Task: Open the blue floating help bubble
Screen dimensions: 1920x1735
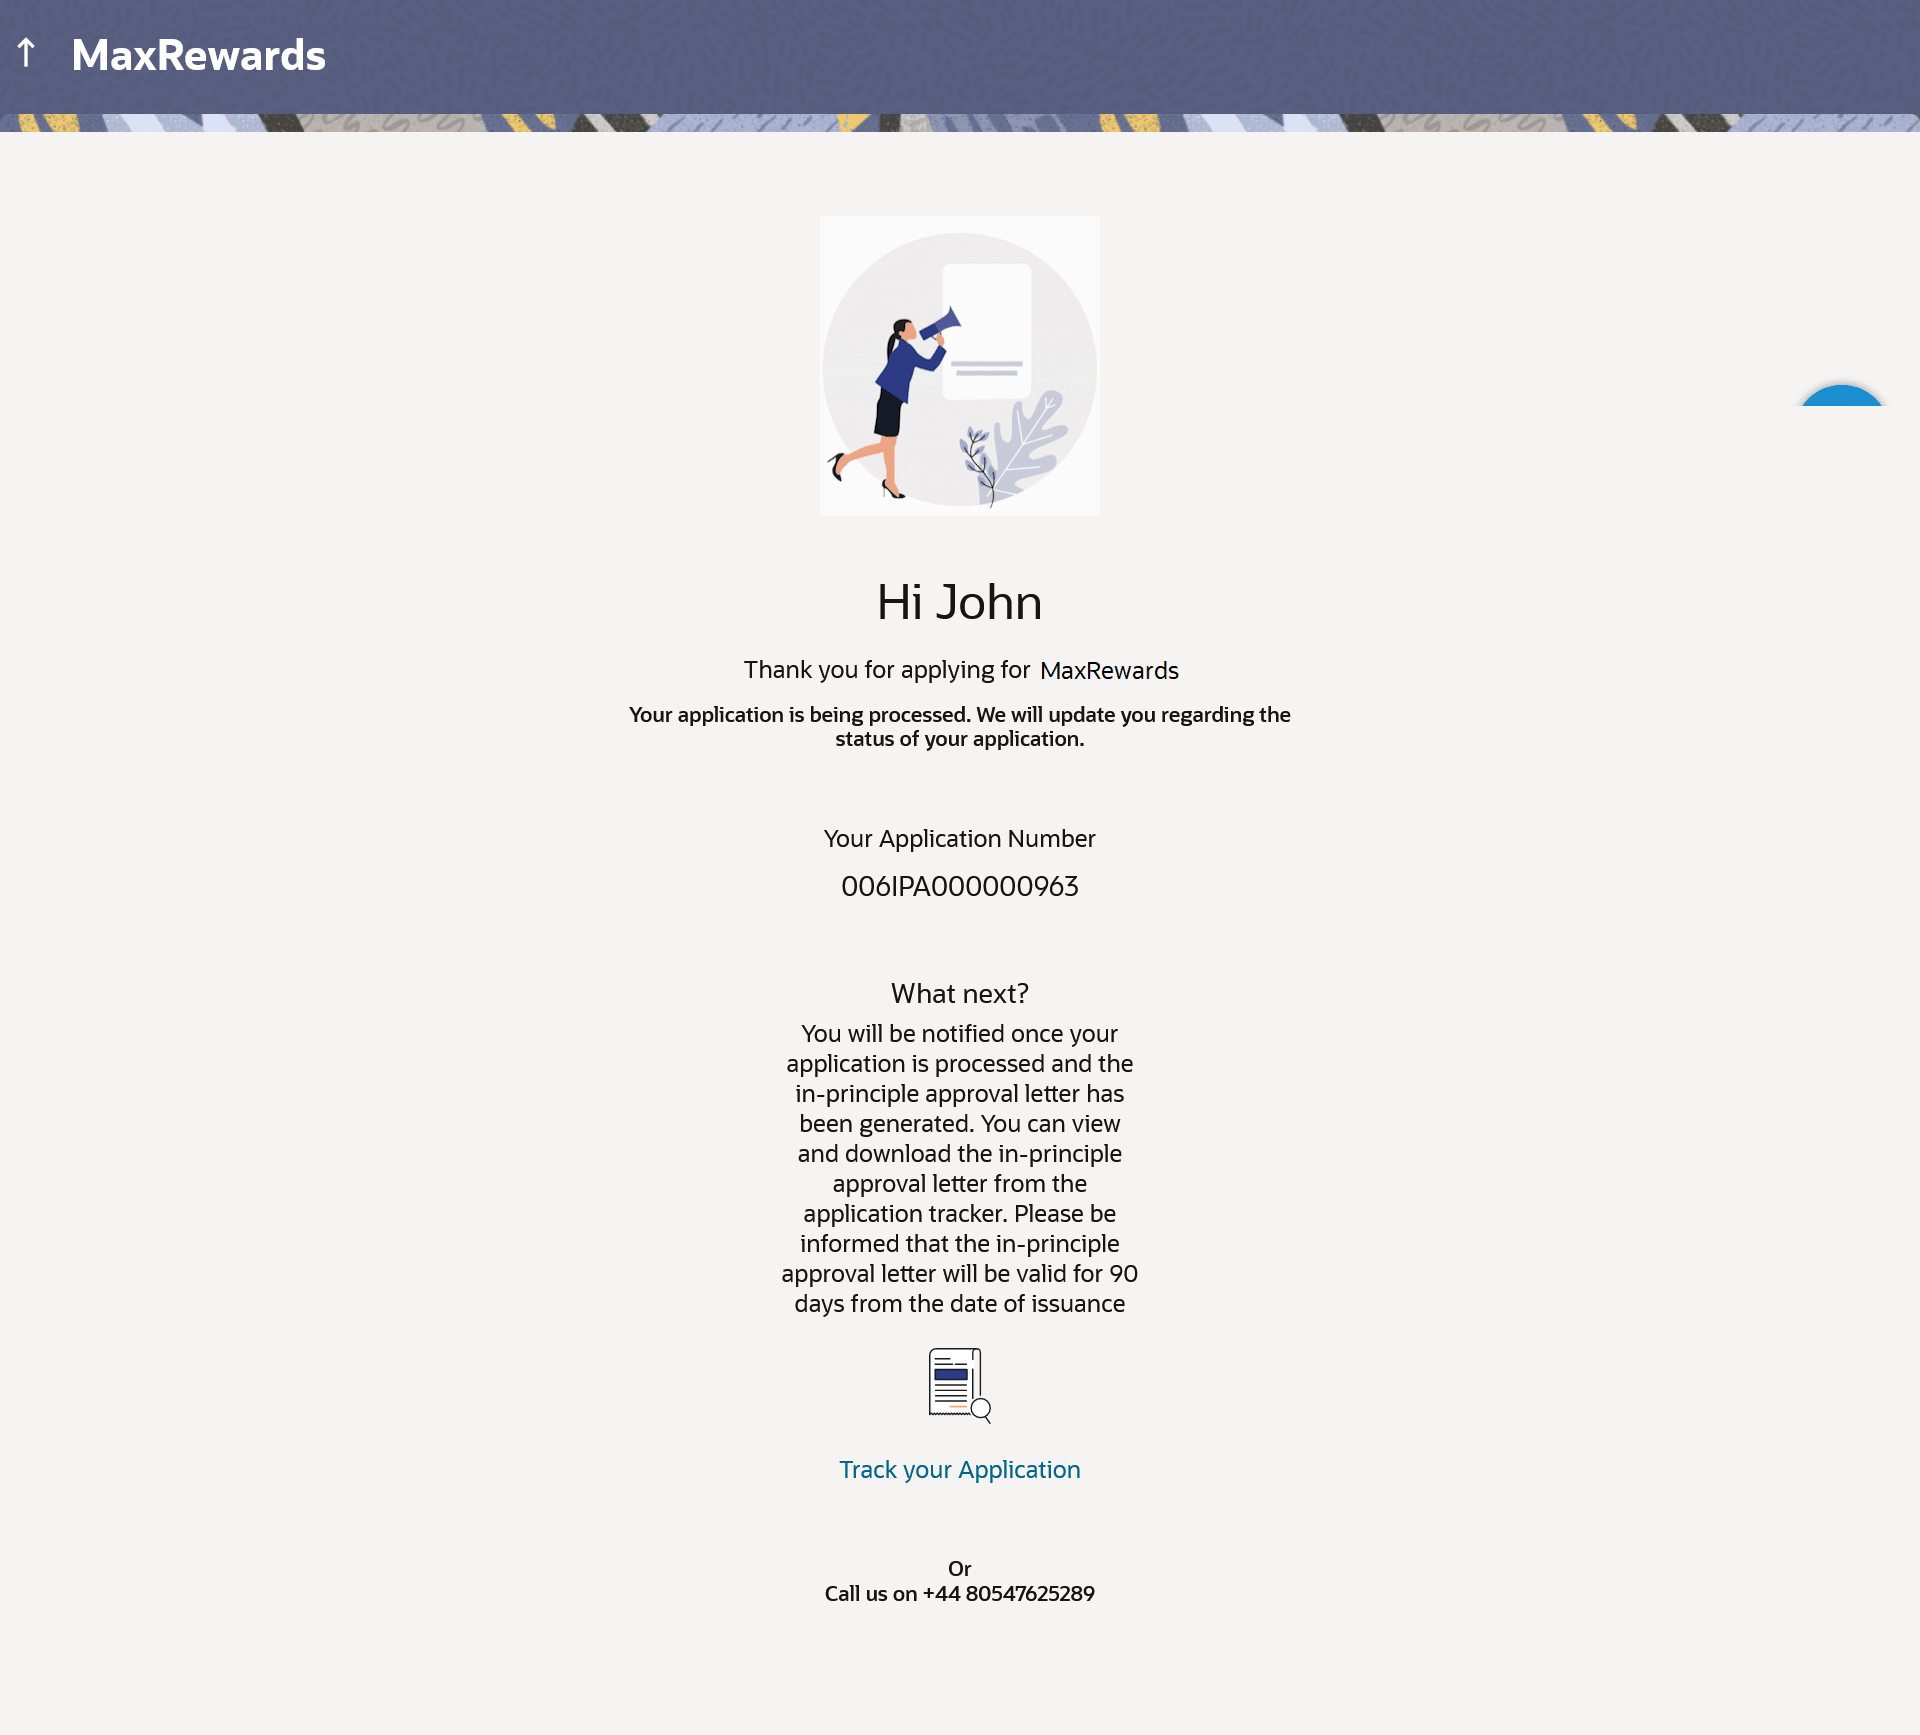Action: 1842,396
